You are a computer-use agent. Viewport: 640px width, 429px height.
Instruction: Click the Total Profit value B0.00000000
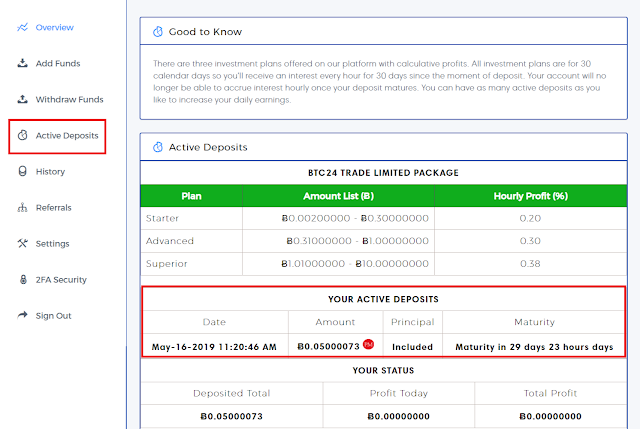point(550,416)
